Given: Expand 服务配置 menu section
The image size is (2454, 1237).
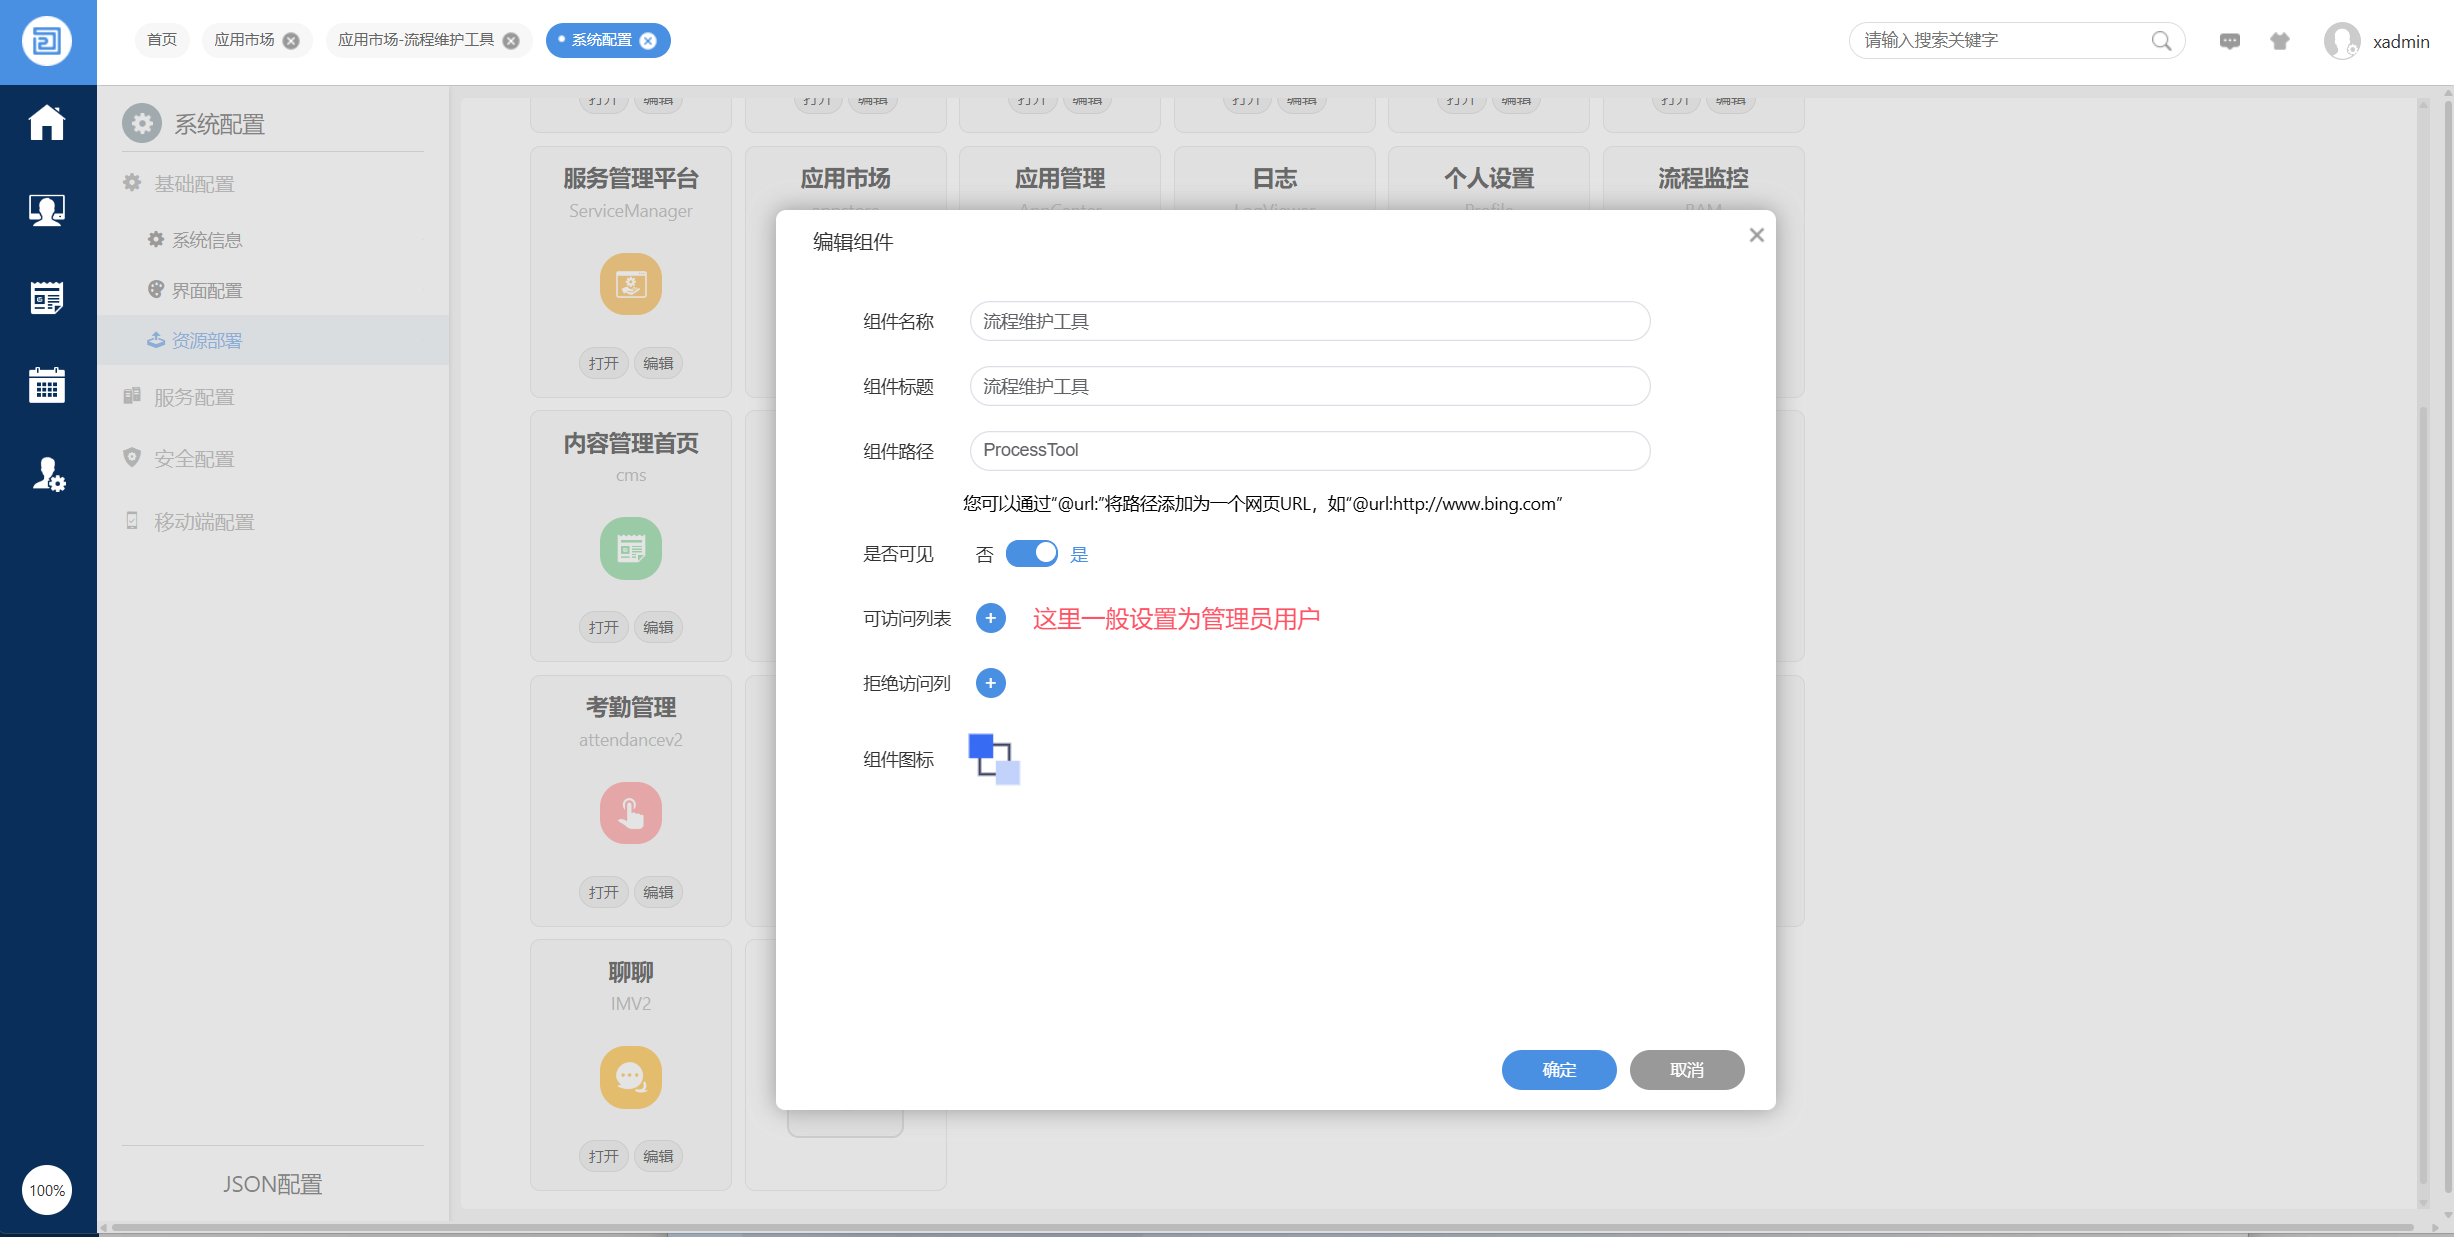Looking at the screenshot, I should [194, 397].
